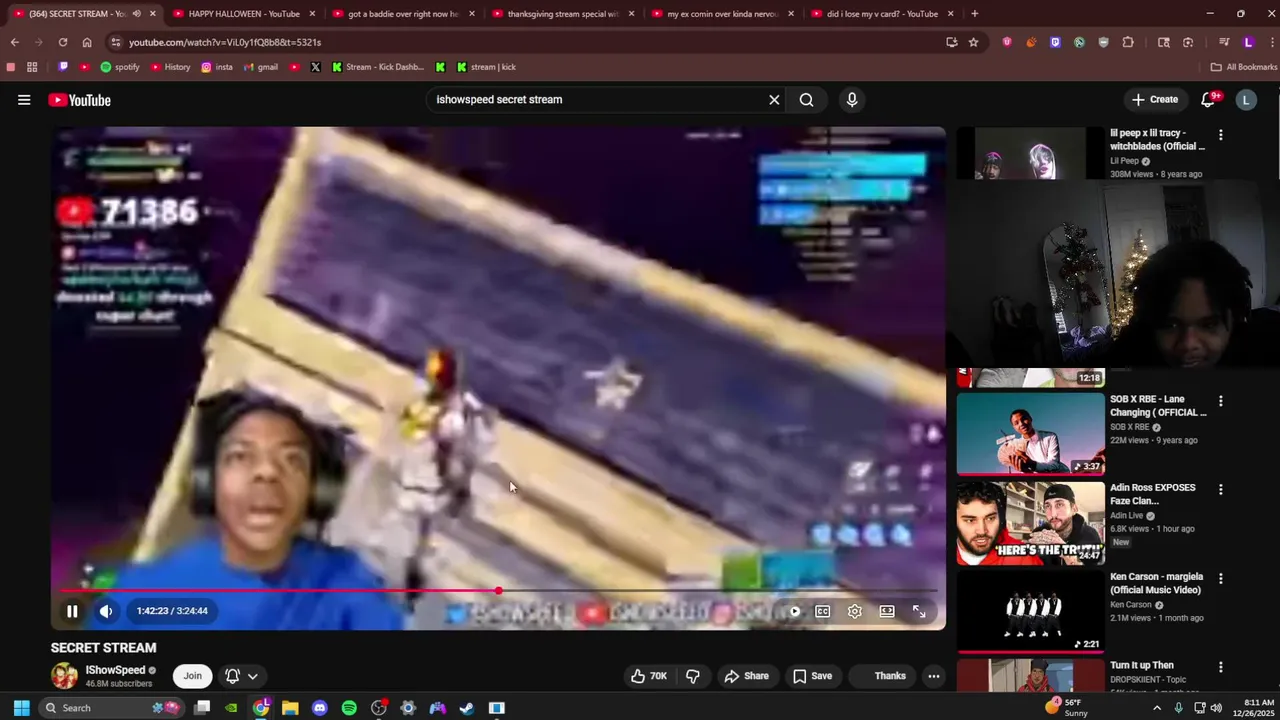Open All Bookmarks folder

(x=1244, y=67)
